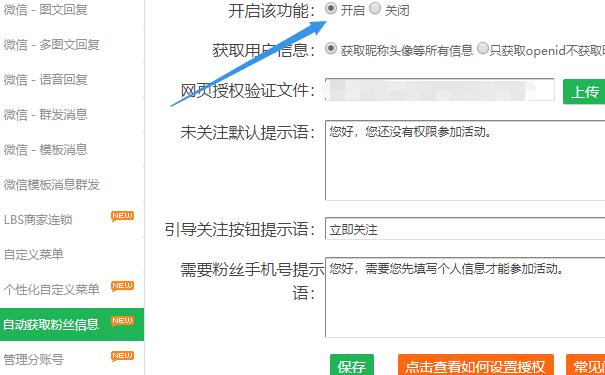This screenshot has width=605, height=375.
Task: Click NEW badge beside 自动获取粉丝信息
Action: (122, 321)
